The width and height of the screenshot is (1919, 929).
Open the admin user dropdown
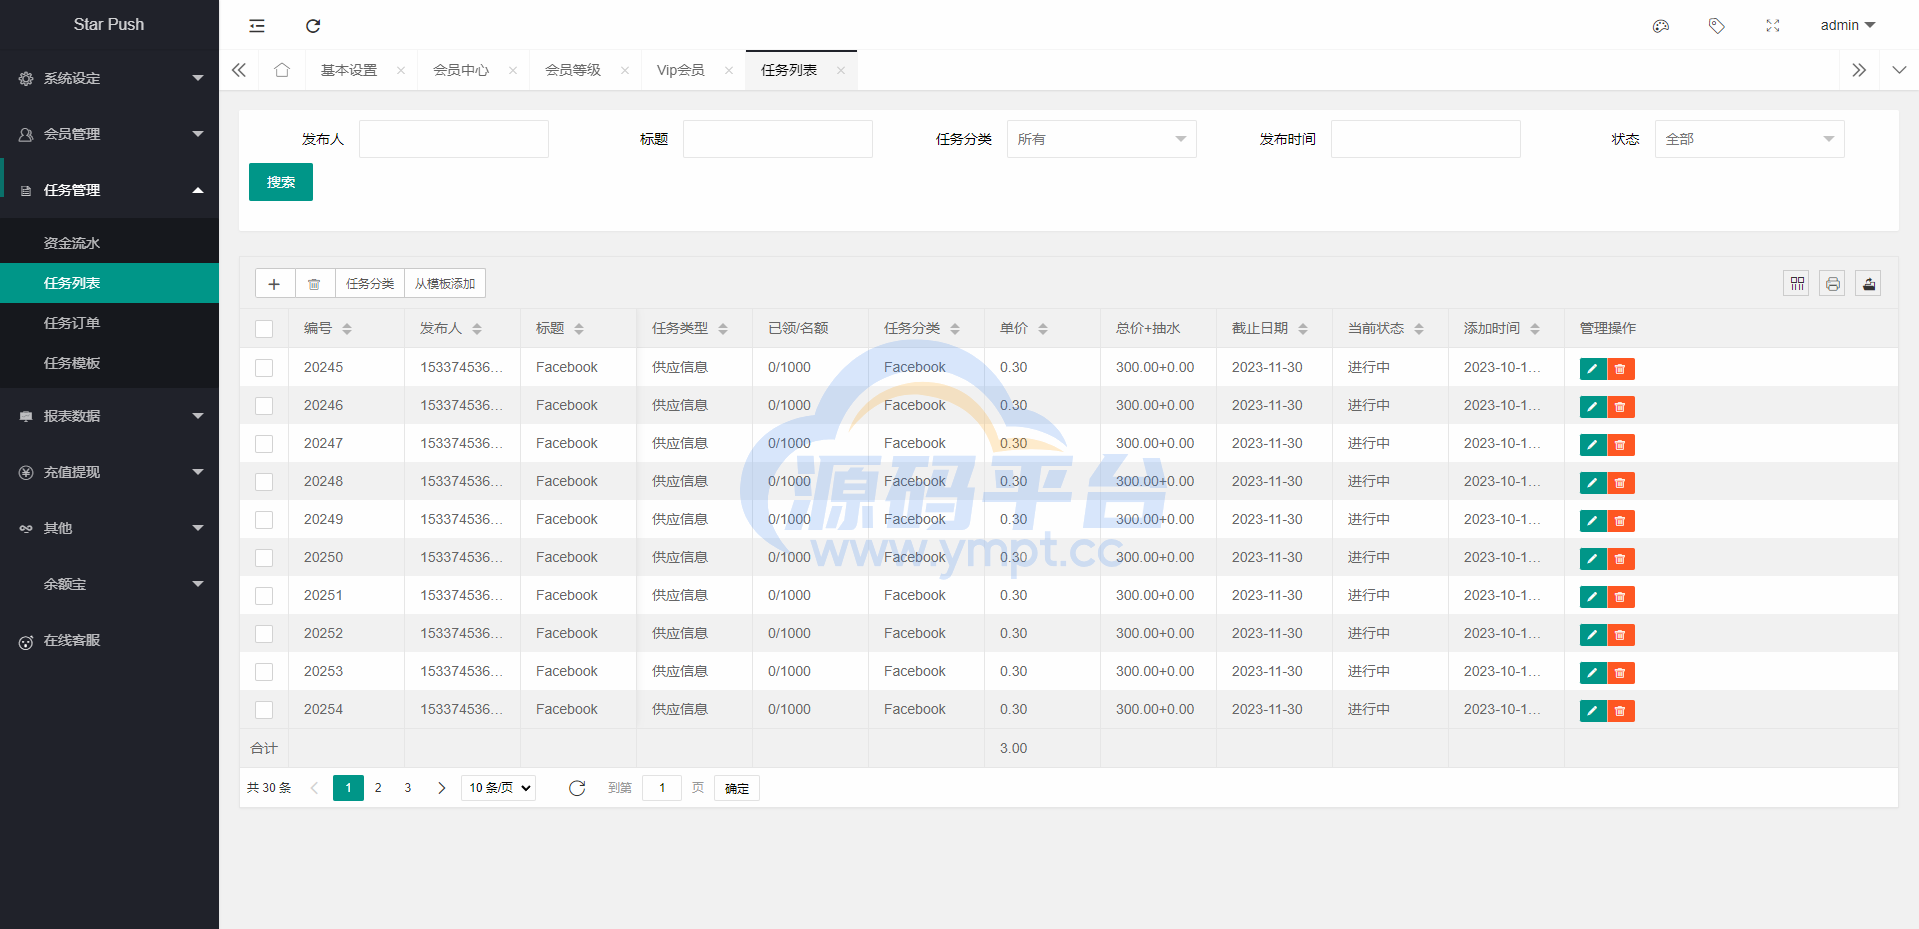(x=1847, y=25)
